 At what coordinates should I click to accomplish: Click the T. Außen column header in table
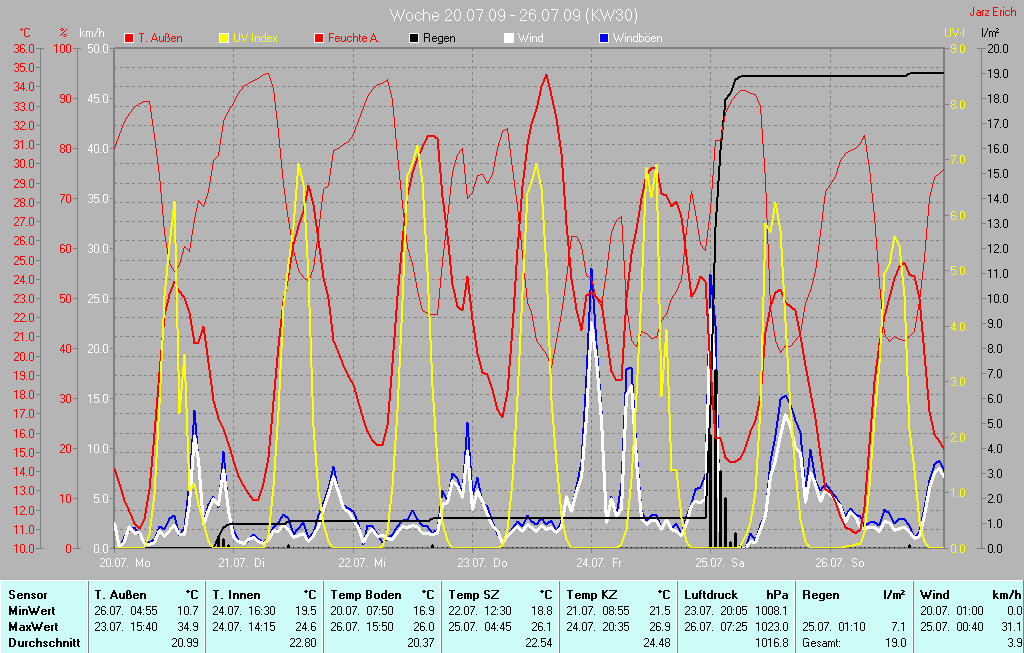pyautogui.click(x=121, y=595)
